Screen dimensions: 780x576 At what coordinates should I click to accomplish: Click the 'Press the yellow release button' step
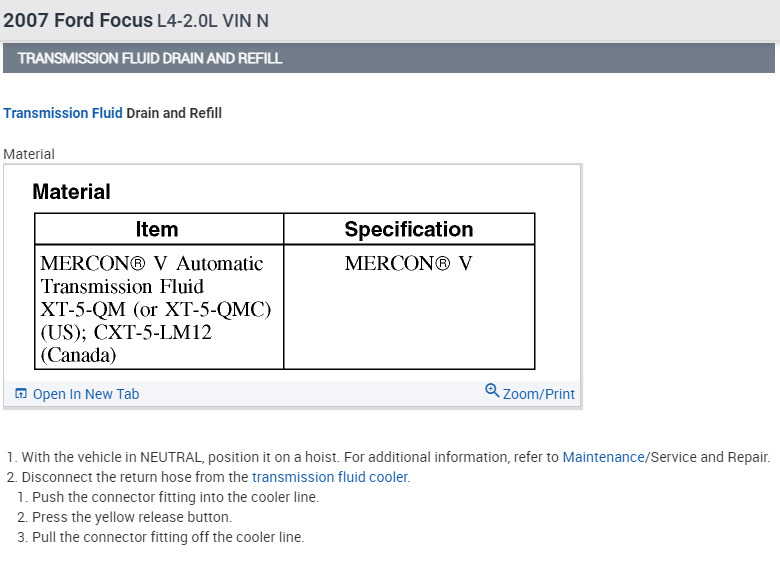click(x=130, y=517)
